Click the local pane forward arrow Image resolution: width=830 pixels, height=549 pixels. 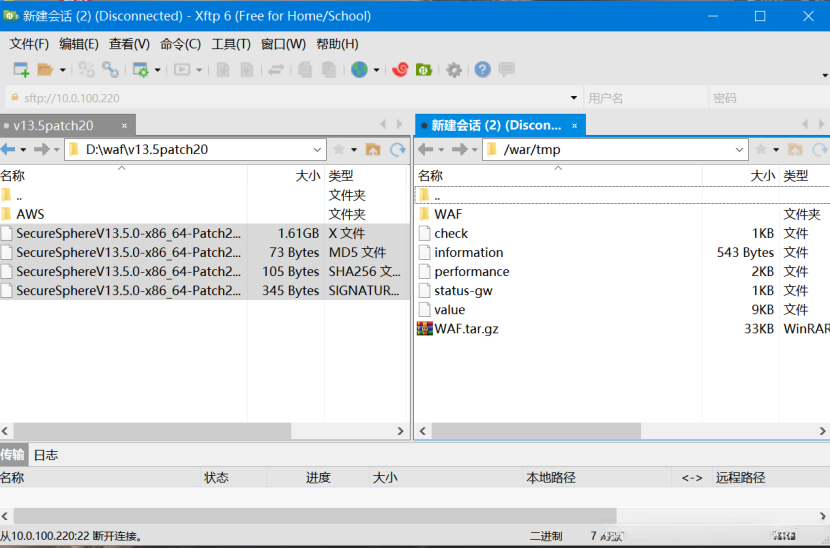point(41,150)
